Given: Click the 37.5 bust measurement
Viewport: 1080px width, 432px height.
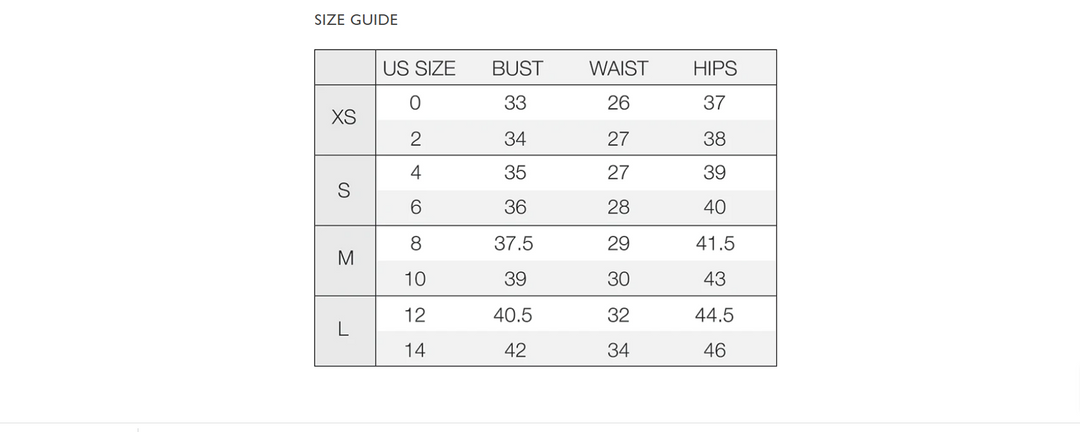Looking at the screenshot, I should (513, 245).
